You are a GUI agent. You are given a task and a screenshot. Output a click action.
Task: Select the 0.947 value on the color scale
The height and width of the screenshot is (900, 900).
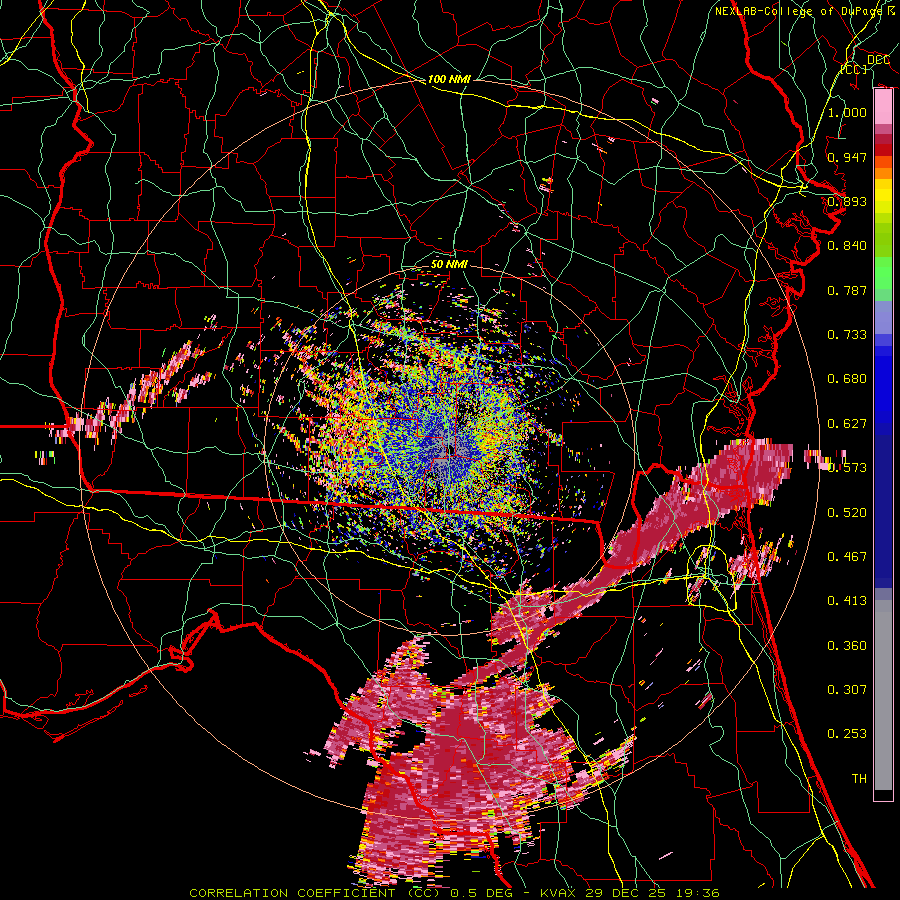tap(847, 157)
